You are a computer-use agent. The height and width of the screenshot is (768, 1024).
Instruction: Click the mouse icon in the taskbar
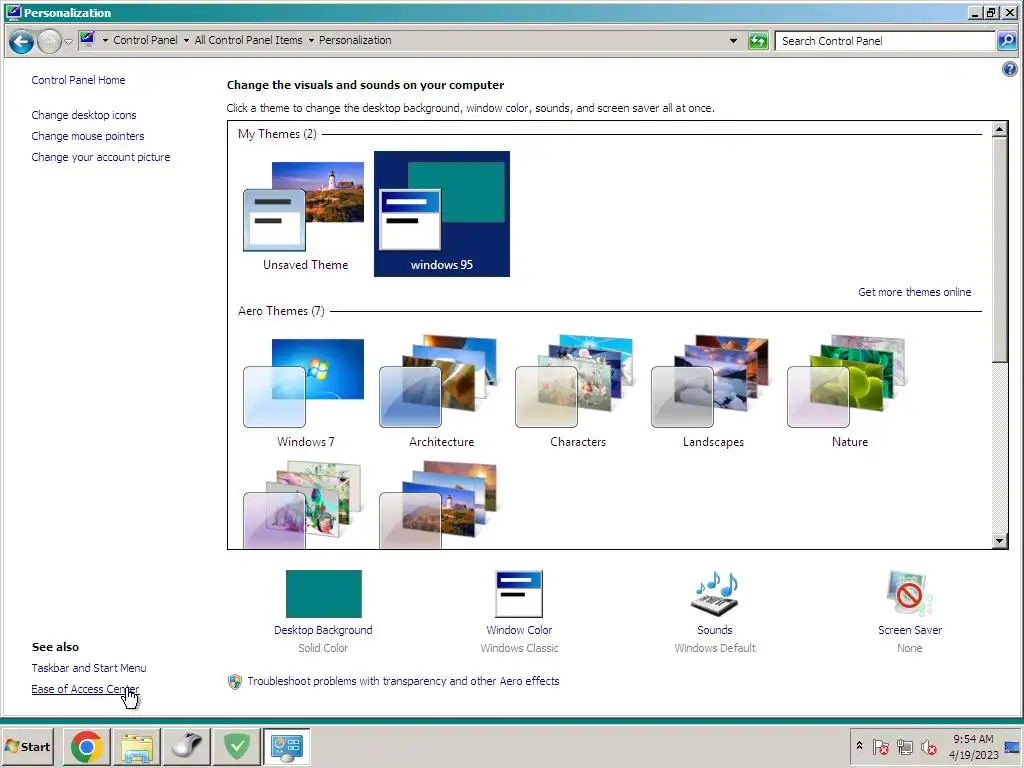187,746
